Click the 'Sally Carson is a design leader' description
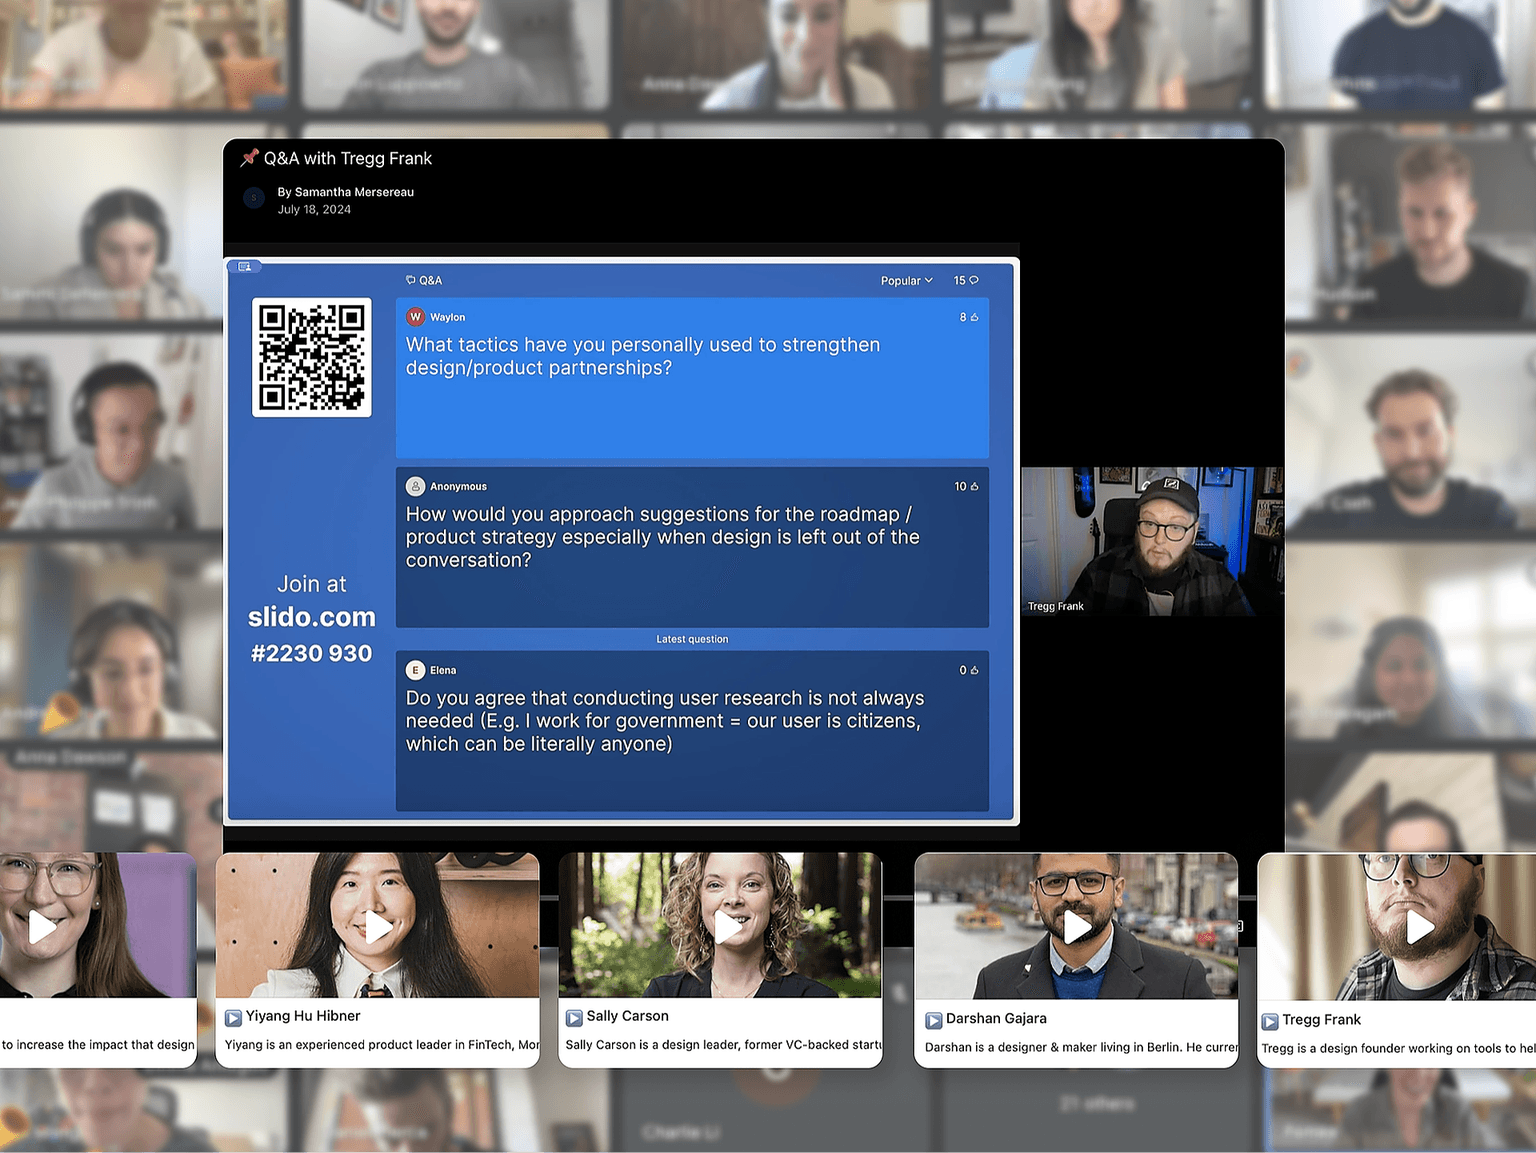This screenshot has width=1536, height=1153. click(x=724, y=1045)
